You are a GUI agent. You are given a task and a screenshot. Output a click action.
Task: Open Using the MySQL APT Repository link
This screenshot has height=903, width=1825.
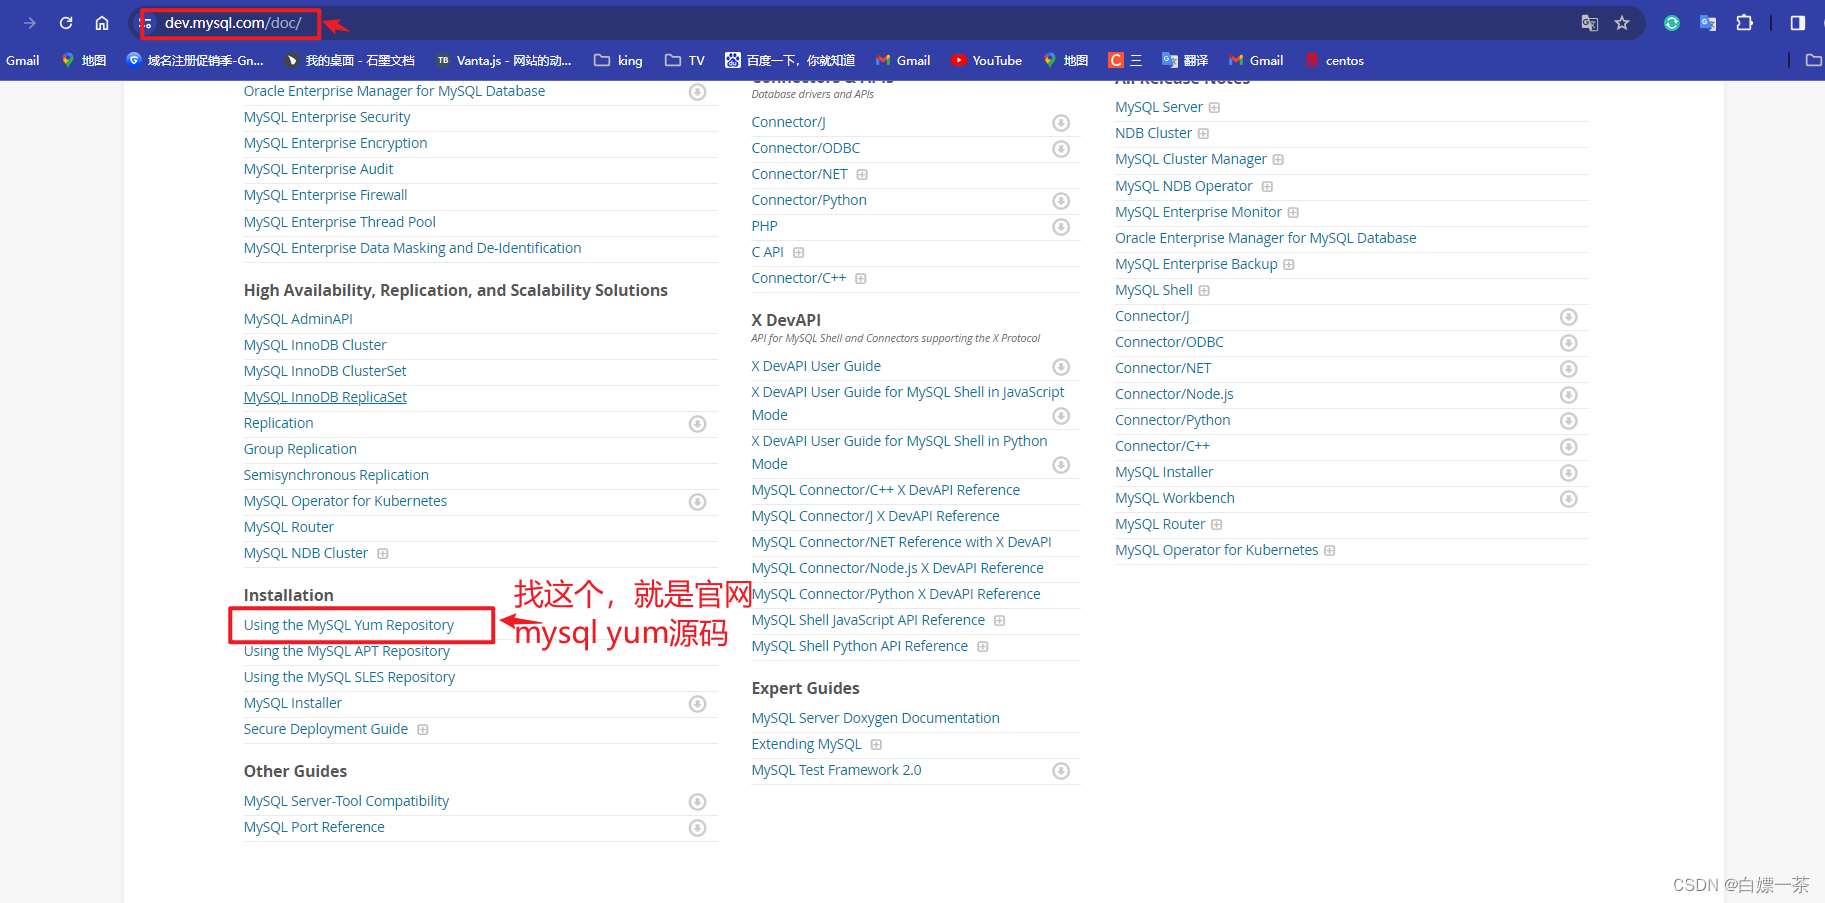[347, 651]
